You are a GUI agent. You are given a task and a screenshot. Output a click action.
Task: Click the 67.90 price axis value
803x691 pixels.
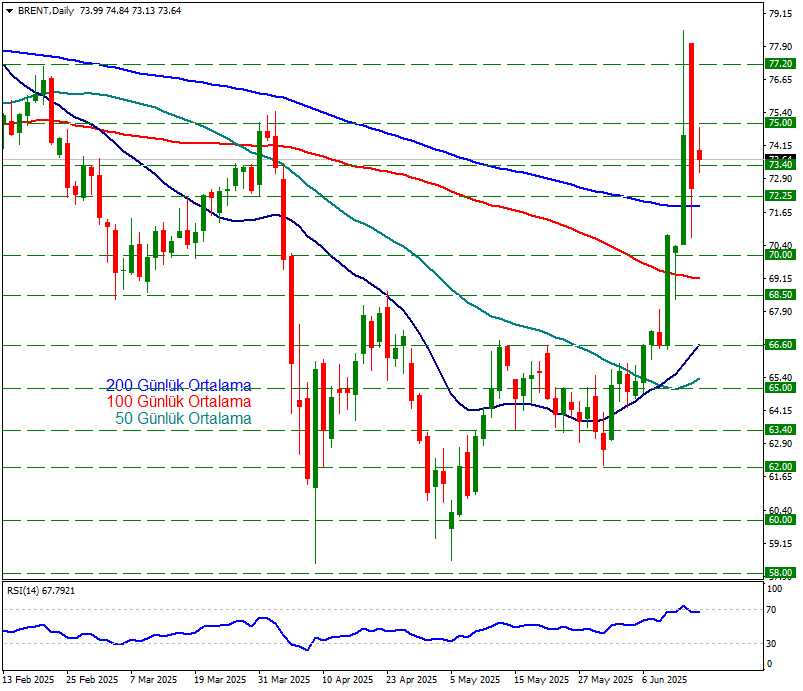click(780, 311)
